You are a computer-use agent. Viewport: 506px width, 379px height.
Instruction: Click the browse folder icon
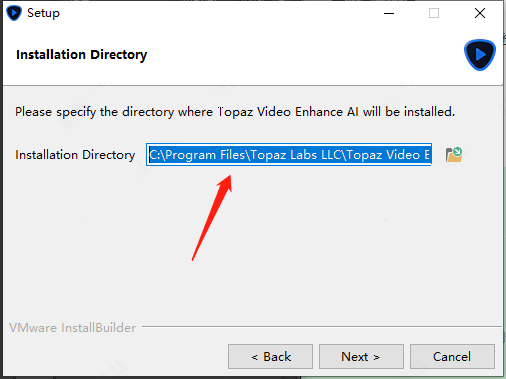click(x=454, y=155)
